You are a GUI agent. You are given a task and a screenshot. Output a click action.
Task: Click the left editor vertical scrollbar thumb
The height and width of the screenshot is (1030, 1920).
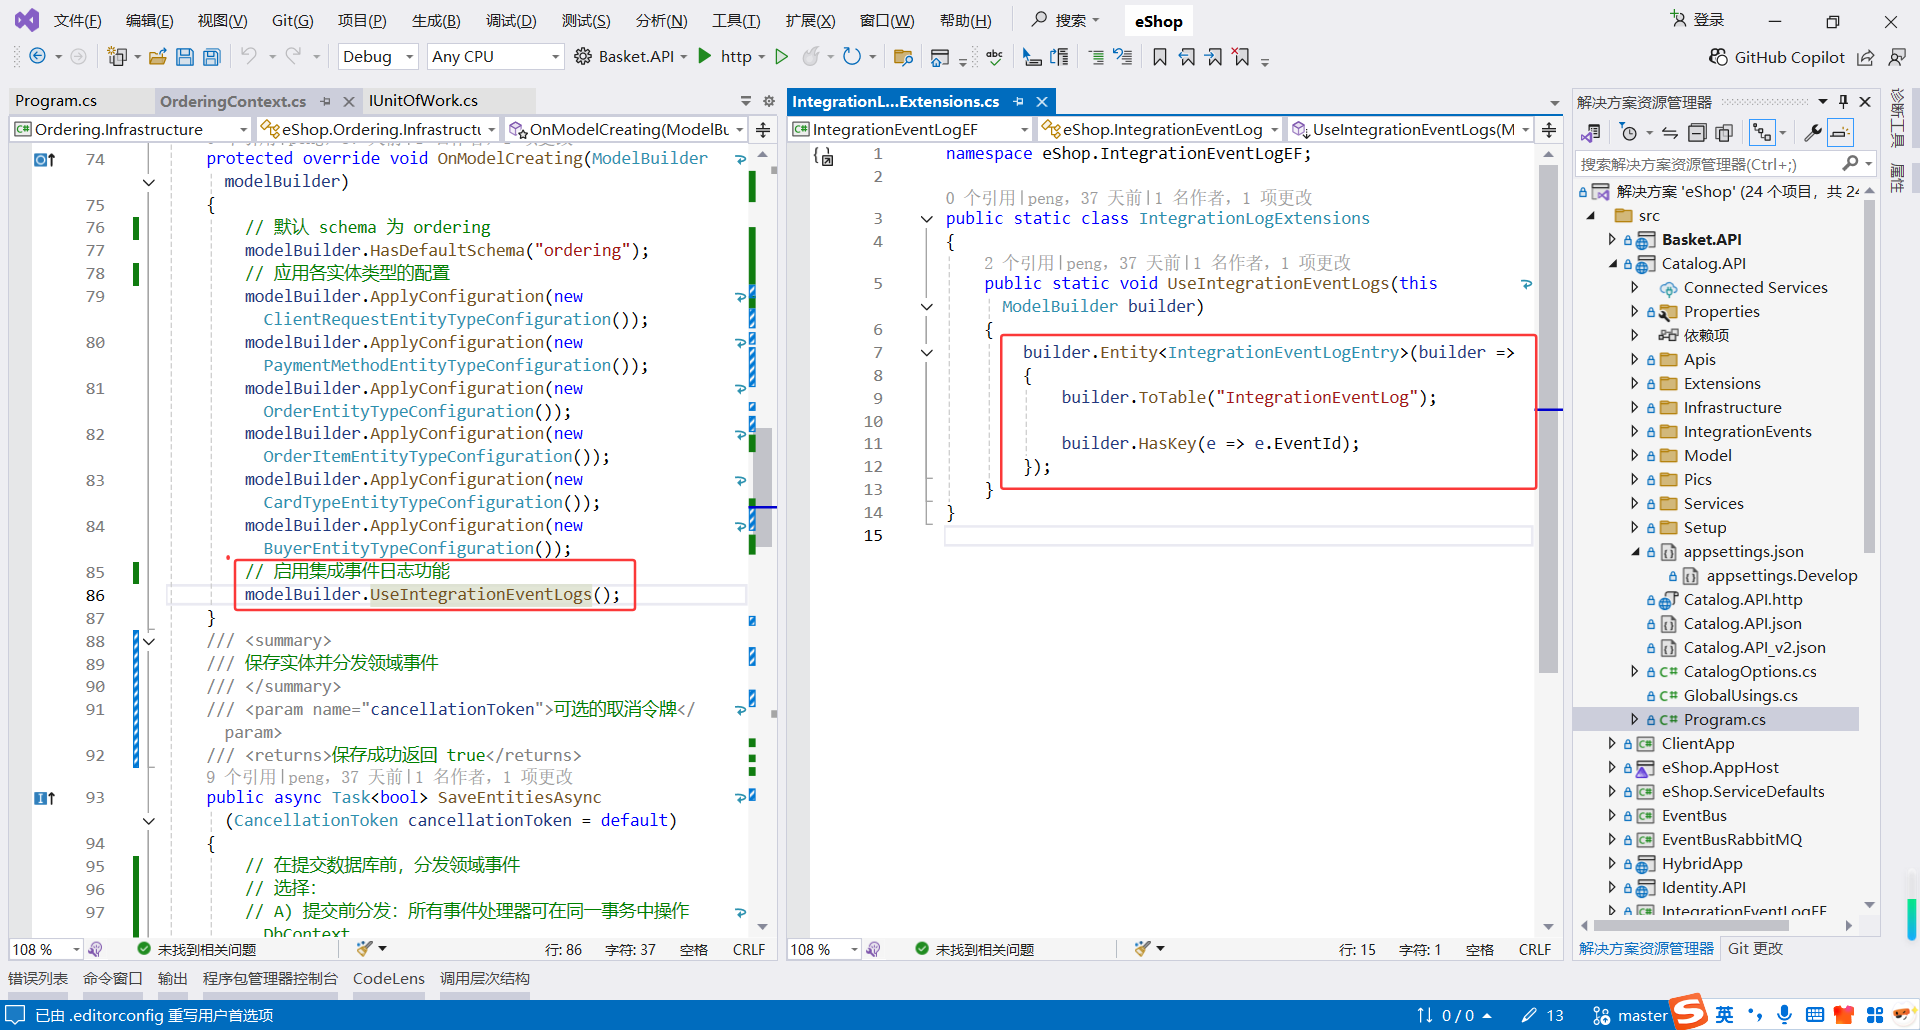763,485
